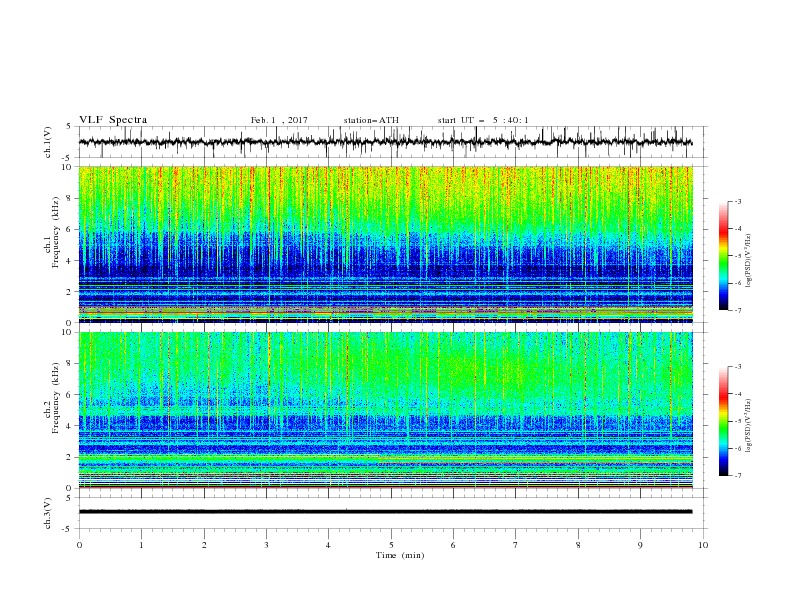Click the ch.1 voltage waveform trace
792x612 pixels.
[385, 142]
